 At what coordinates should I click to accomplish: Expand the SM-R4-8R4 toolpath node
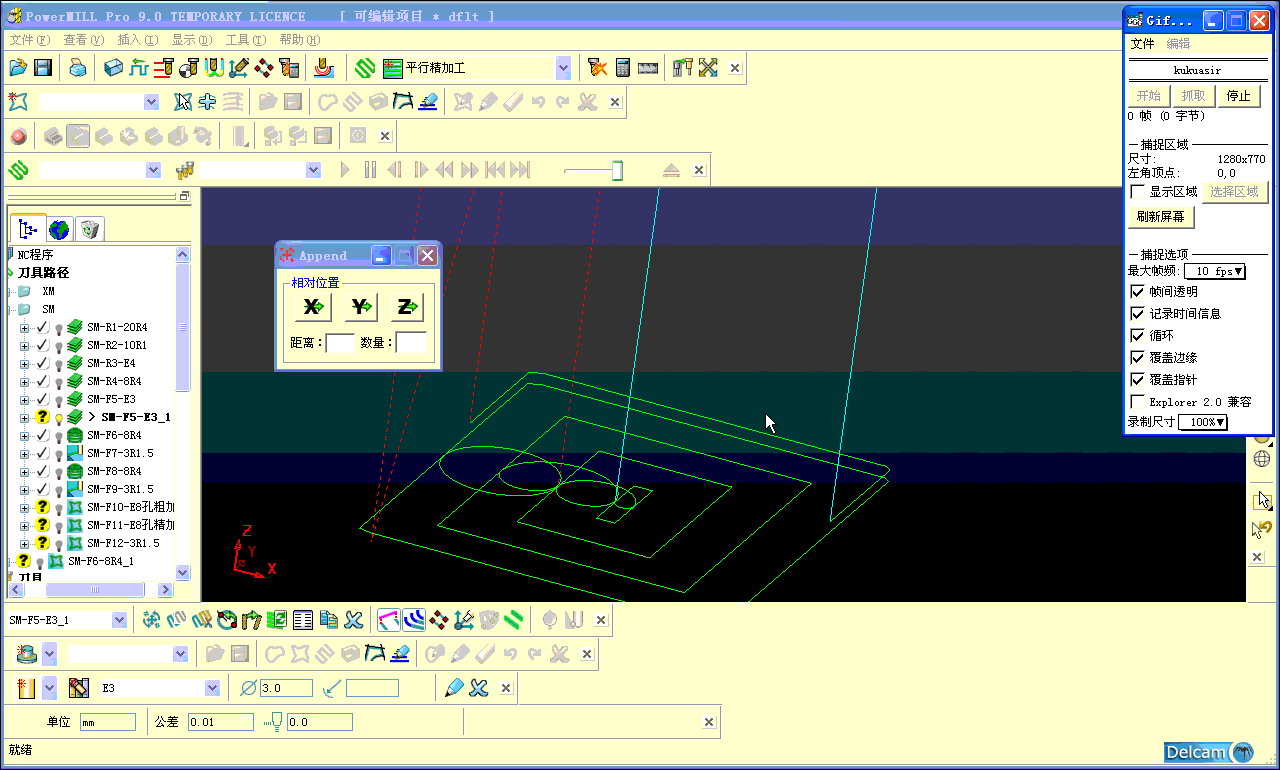24,381
